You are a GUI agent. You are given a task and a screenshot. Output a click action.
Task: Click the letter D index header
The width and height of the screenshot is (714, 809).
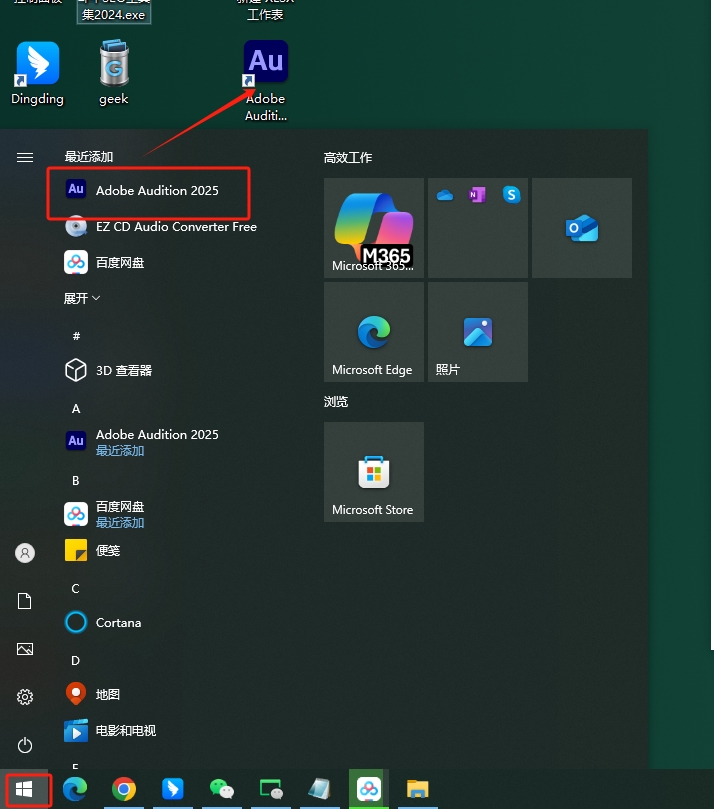(x=76, y=661)
